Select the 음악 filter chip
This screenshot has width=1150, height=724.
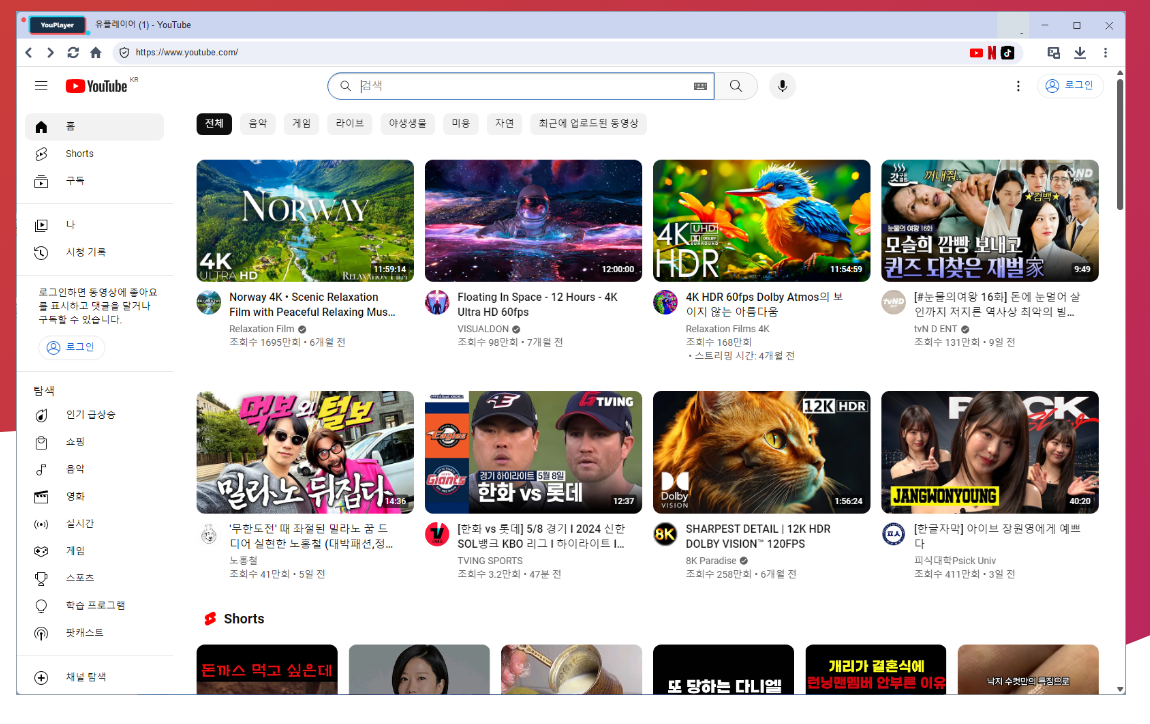[258, 124]
